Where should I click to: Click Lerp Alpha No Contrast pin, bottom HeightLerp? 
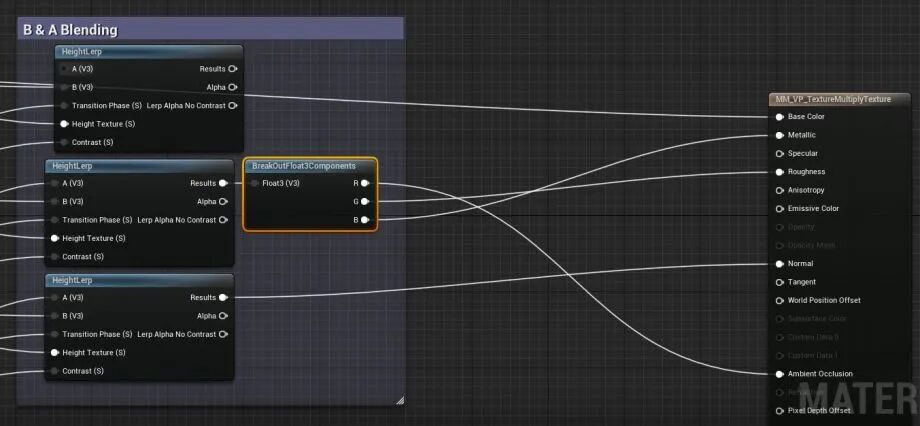click(x=223, y=334)
